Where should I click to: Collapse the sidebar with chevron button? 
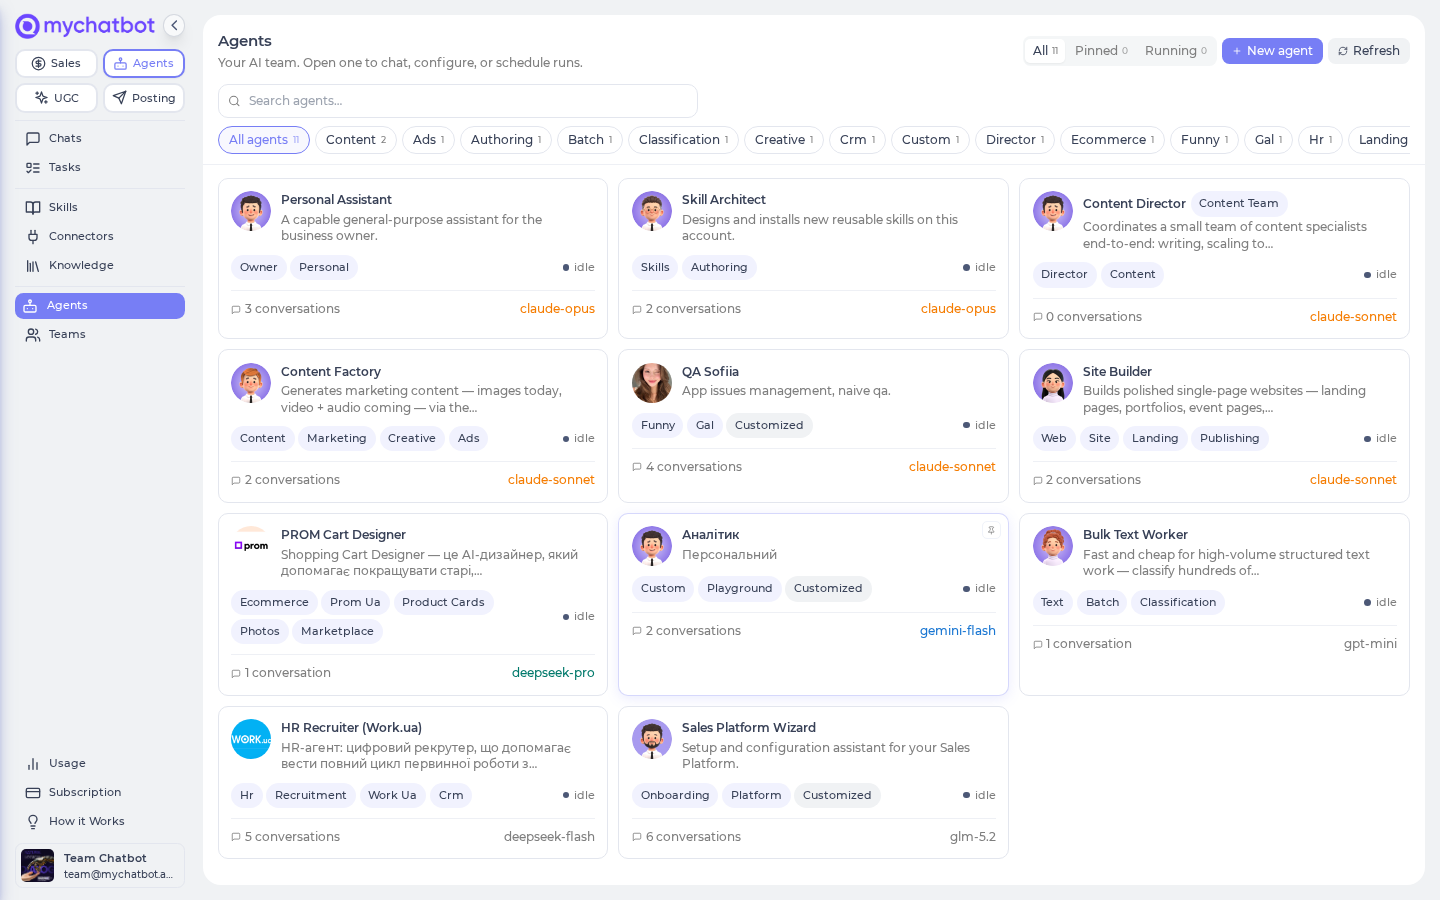tap(174, 26)
